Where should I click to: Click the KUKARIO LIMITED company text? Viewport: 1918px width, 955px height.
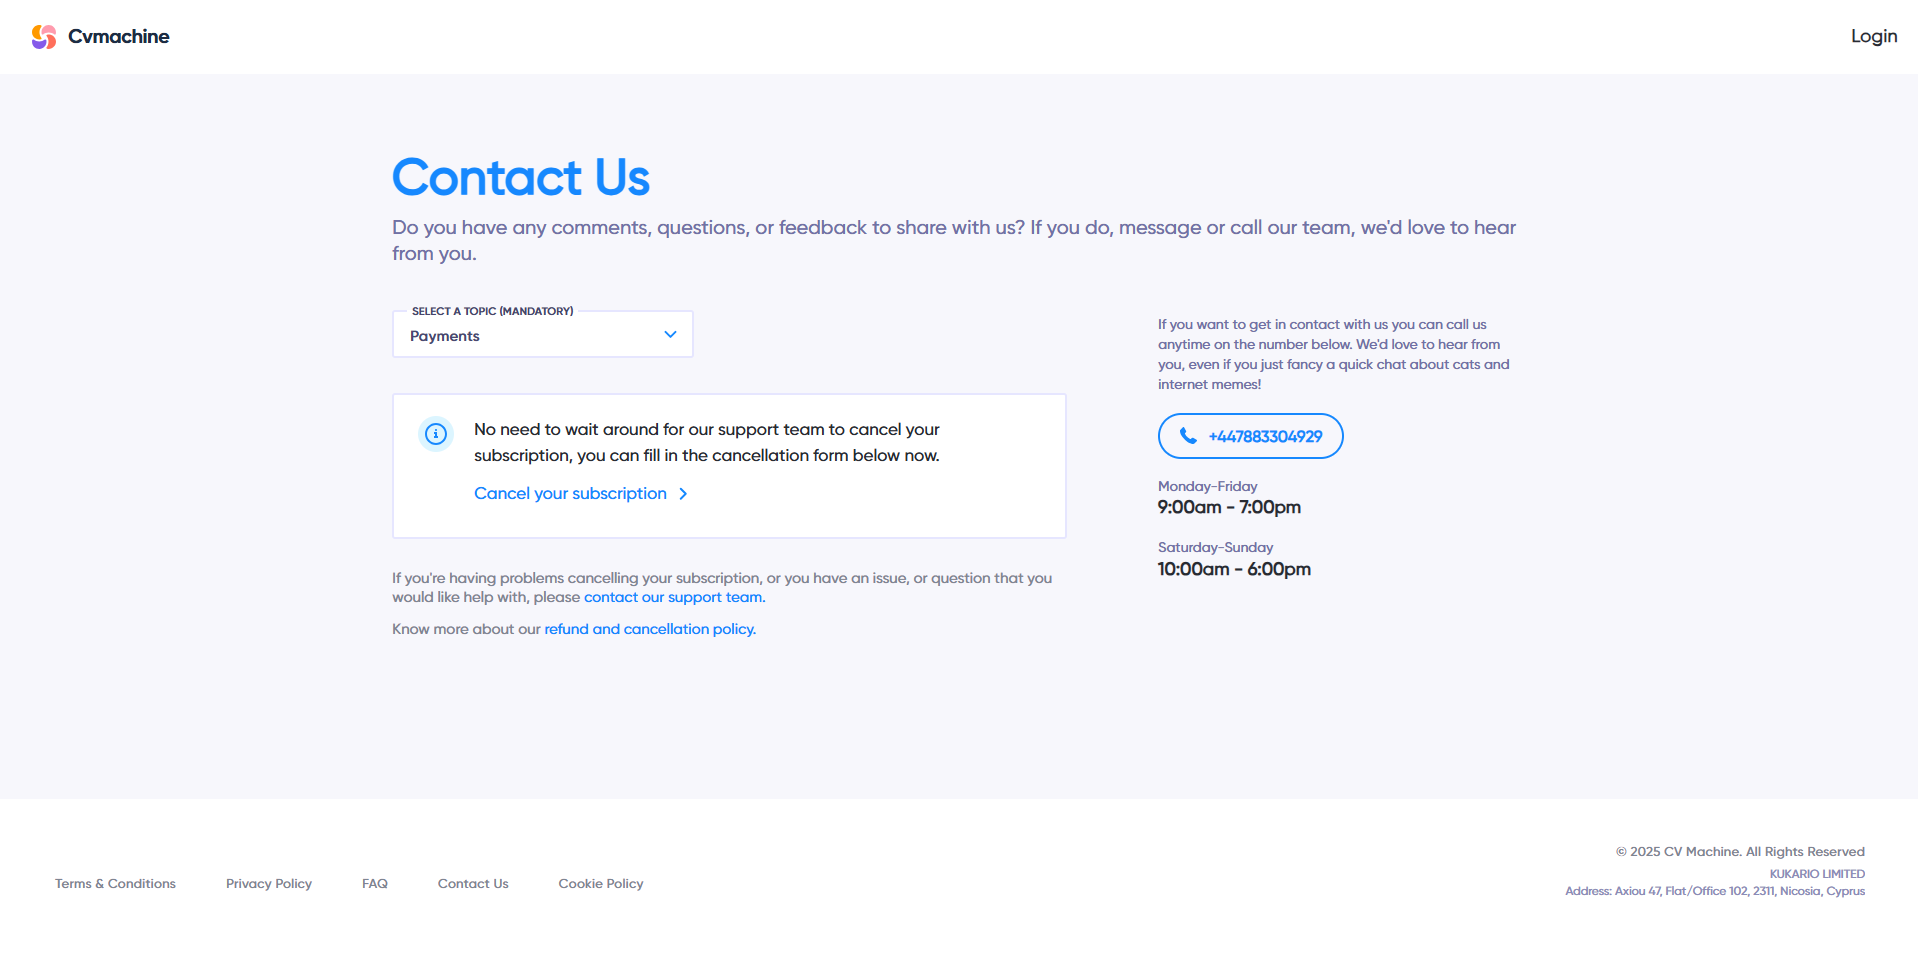(1817, 874)
